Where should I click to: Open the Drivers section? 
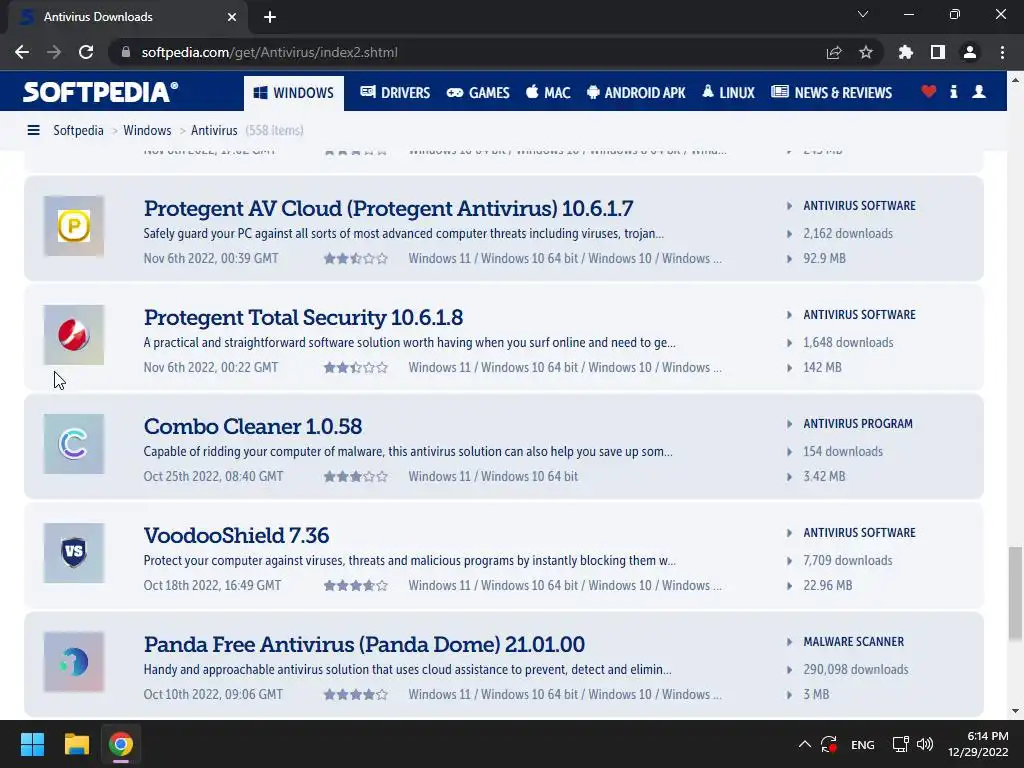coord(395,93)
